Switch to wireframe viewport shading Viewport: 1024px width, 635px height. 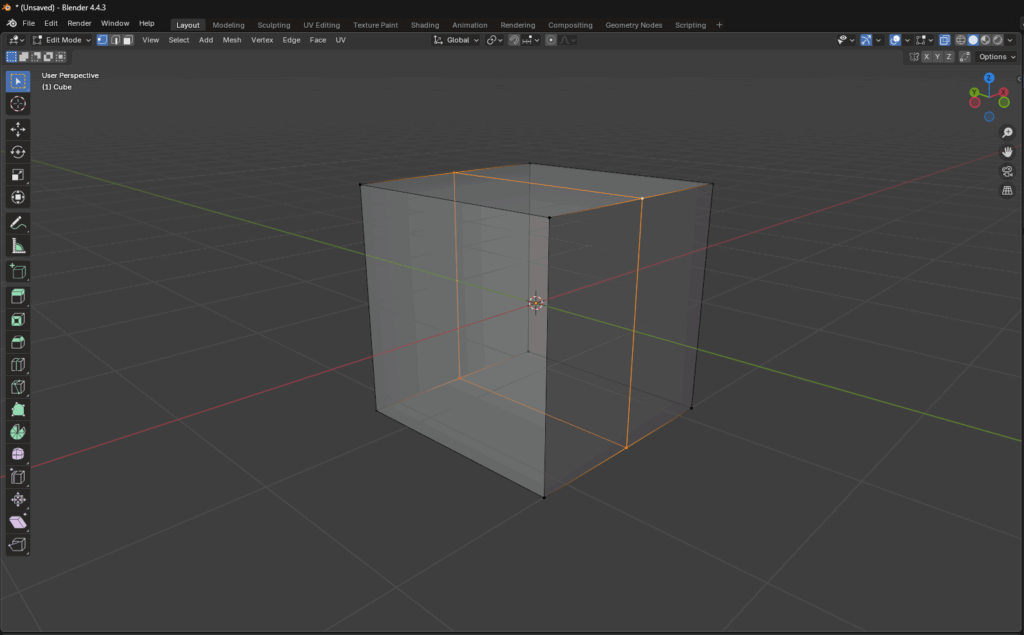coord(961,40)
